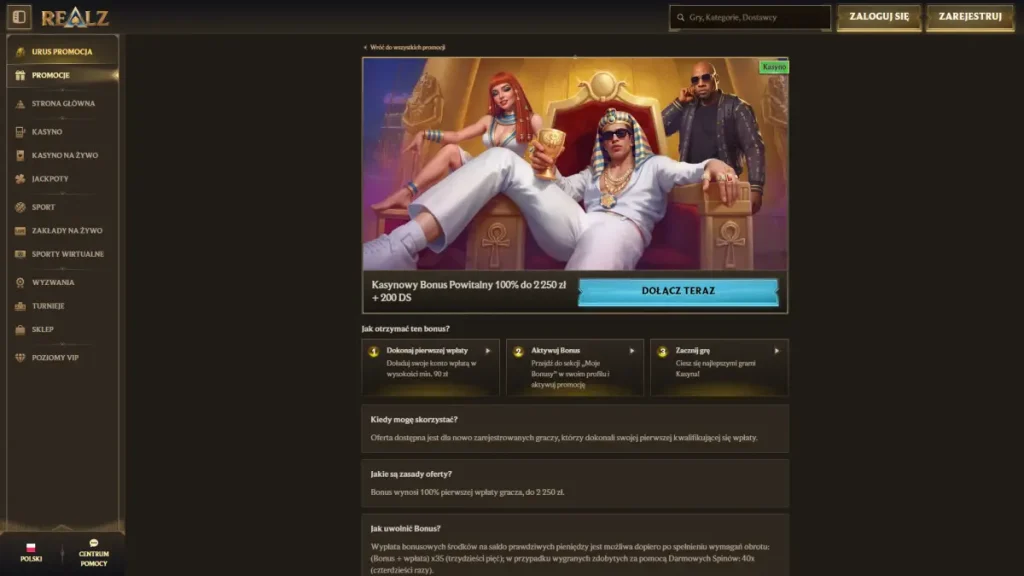Click the Wyzwania medal icon

point(20,282)
